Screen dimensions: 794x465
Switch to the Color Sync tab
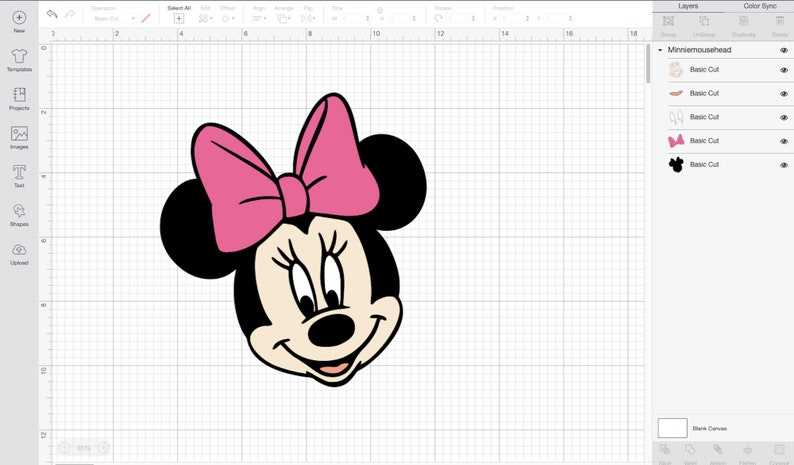(x=760, y=6)
